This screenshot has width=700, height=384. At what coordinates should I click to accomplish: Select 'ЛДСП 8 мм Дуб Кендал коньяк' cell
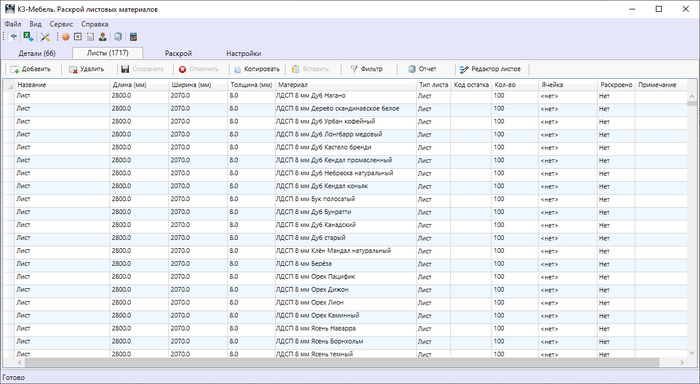tap(346, 187)
